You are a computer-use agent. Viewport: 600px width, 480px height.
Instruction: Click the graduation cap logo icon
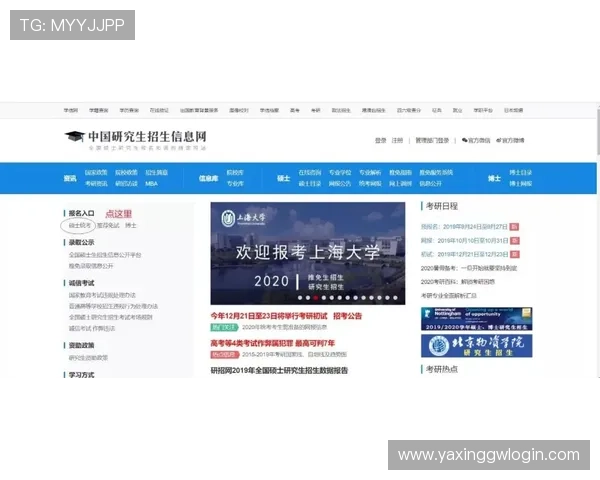point(75,136)
